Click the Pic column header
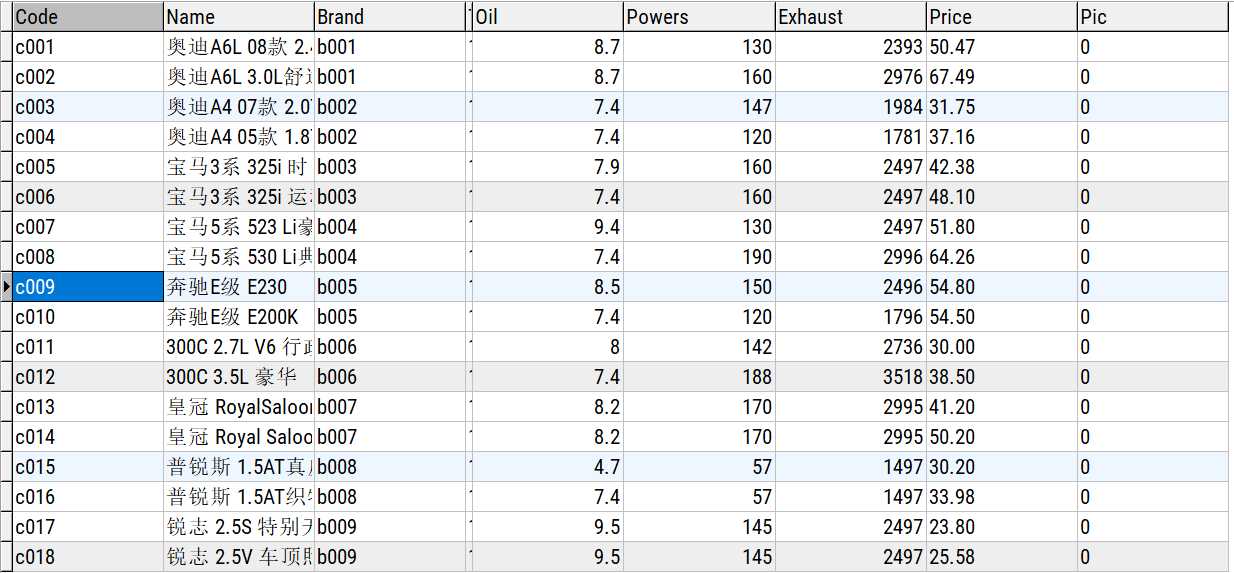The width and height of the screenshot is (1234, 573). [1153, 17]
